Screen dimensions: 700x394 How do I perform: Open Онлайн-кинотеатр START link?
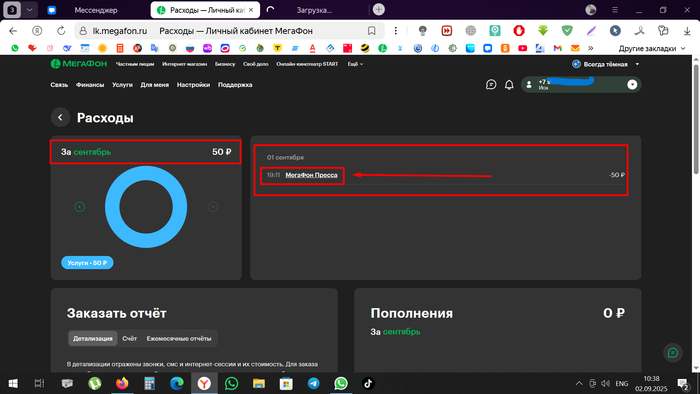(307, 64)
